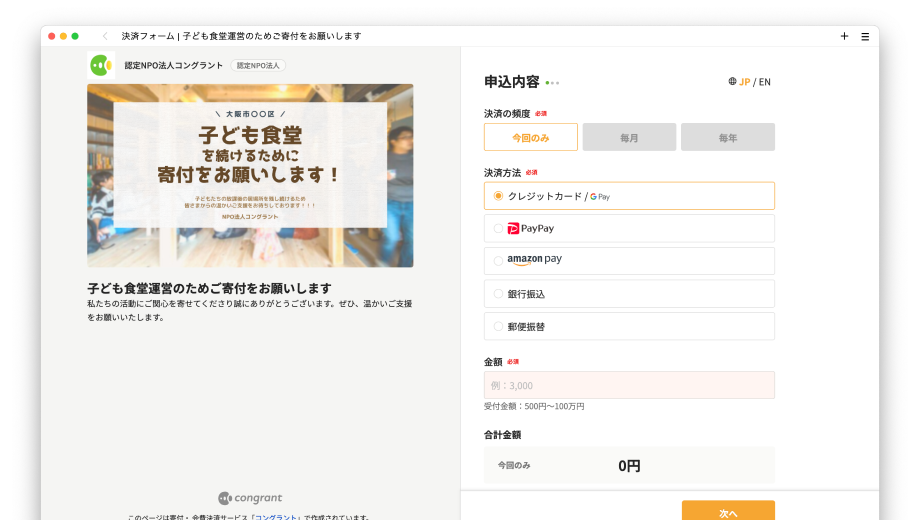Click the 合計金額 label
Viewport: 920px width, 520px height.
coord(502,435)
